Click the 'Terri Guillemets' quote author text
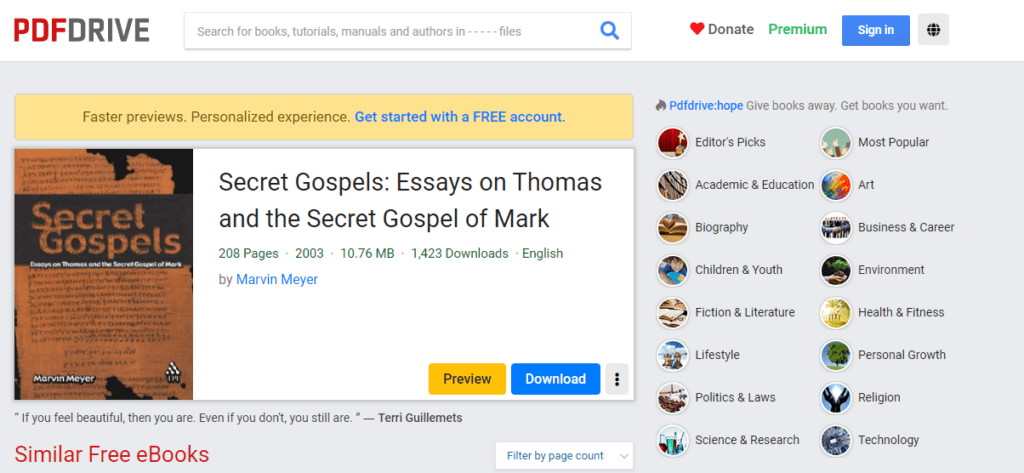 (420, 417)
